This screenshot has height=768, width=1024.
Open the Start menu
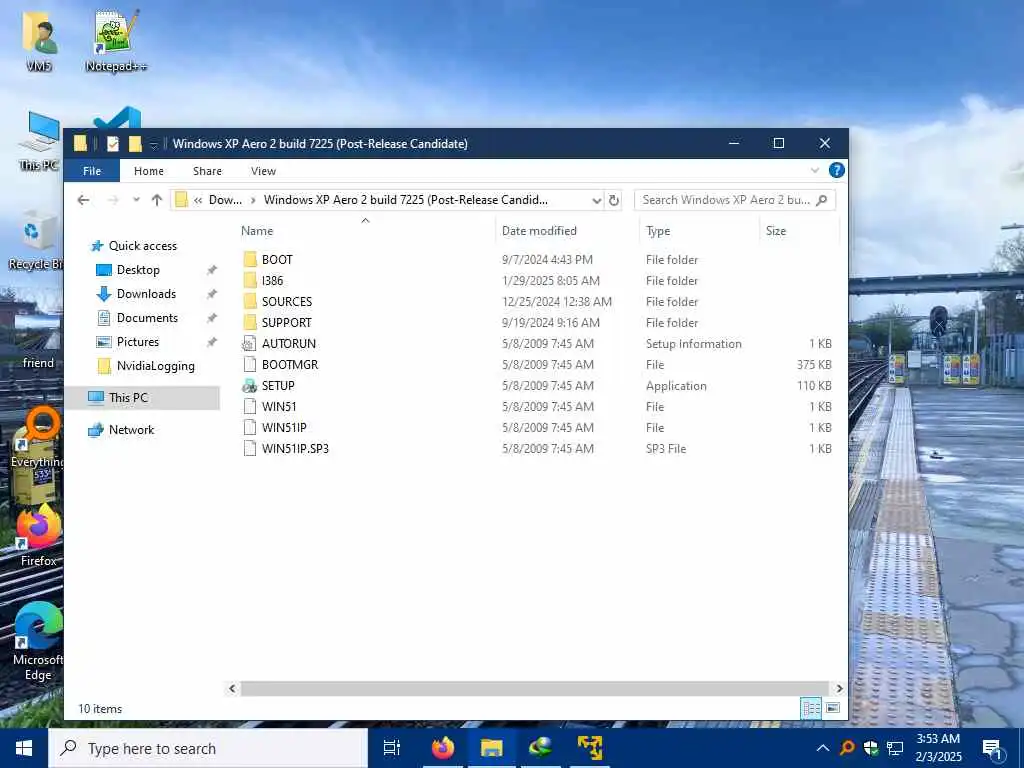tap(24, 748)
